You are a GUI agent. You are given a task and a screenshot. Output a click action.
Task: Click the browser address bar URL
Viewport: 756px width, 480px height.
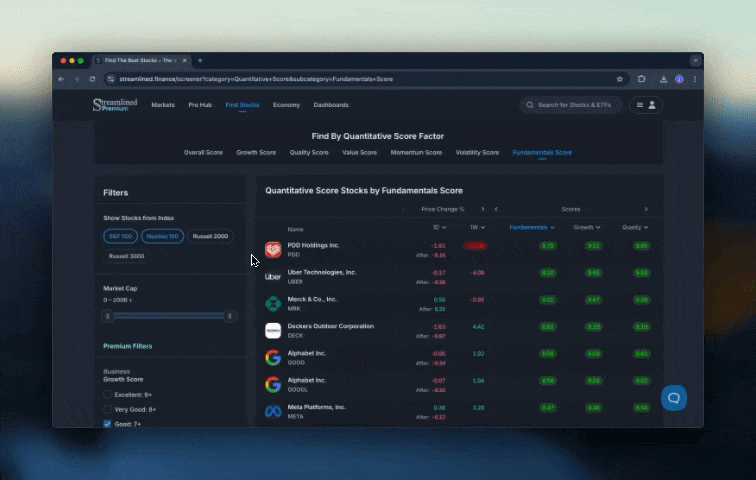click(256, 79)
